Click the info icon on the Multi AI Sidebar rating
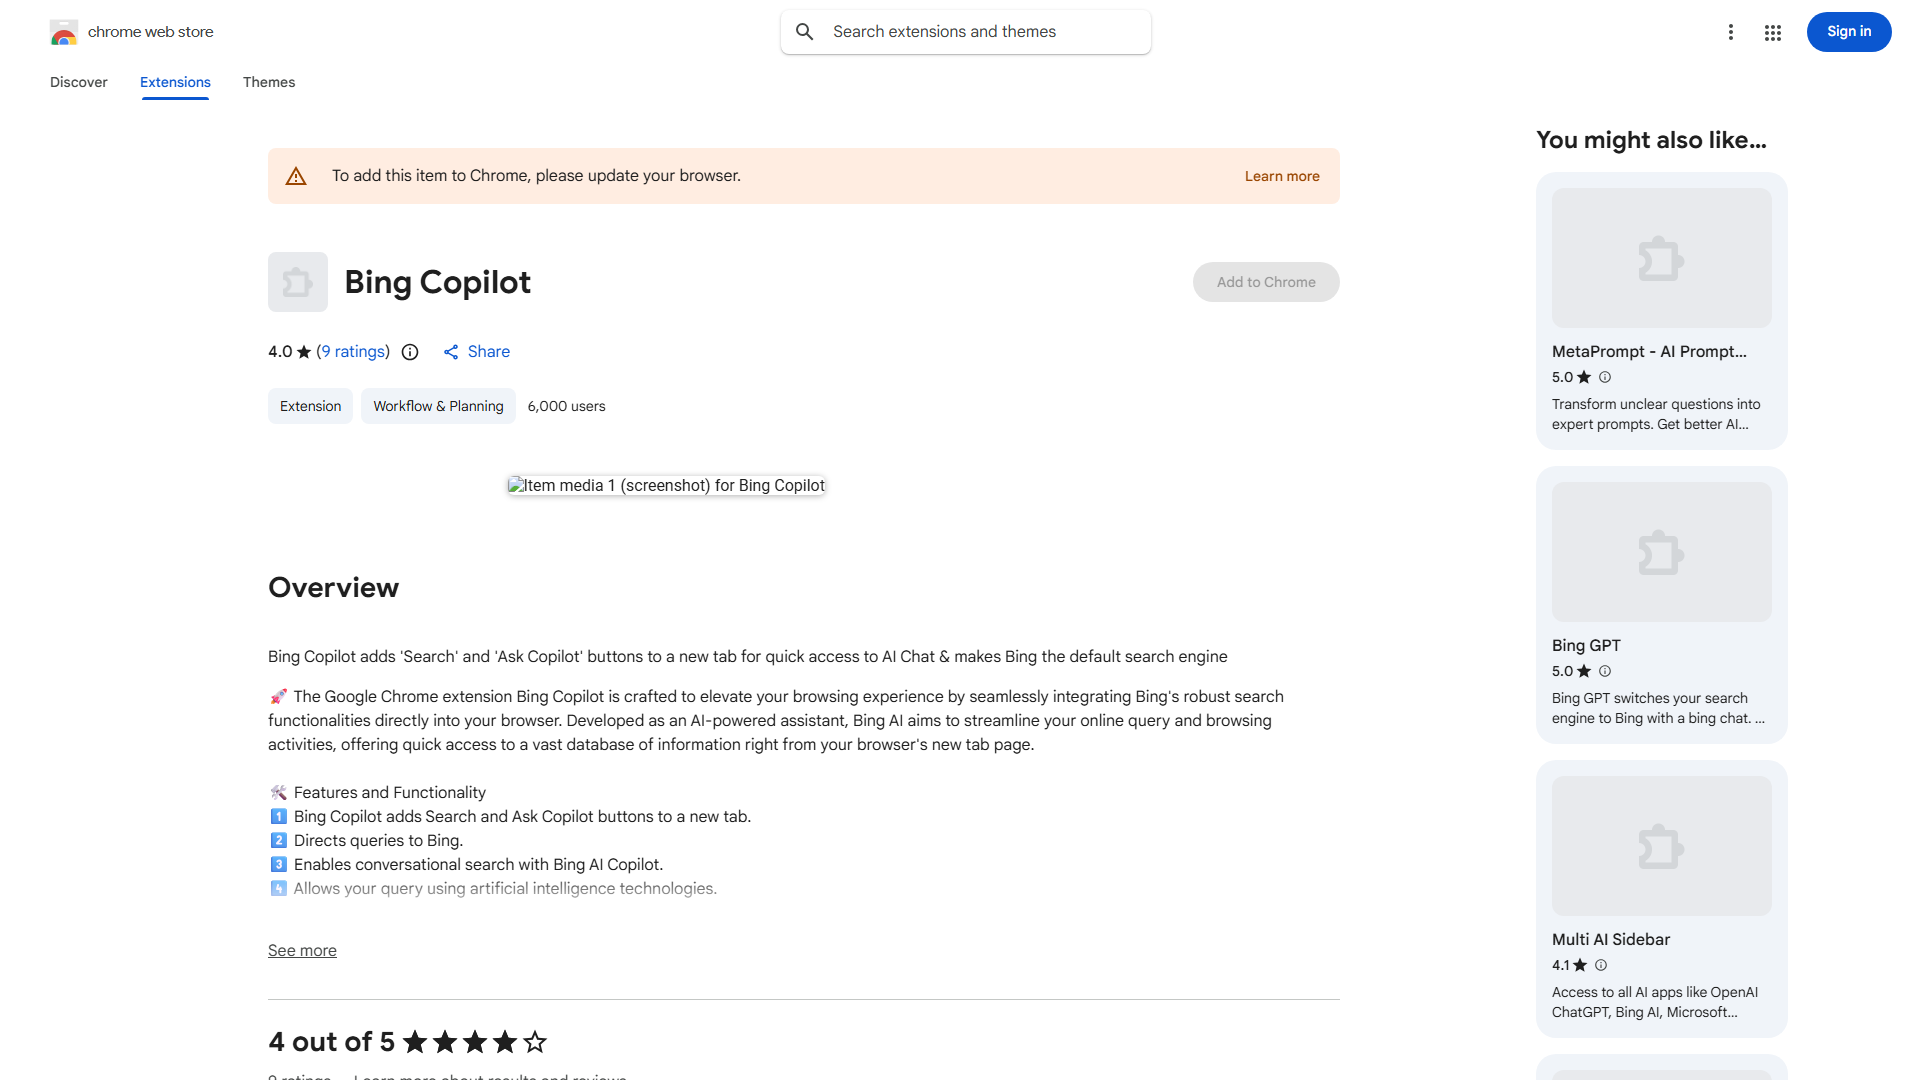 (x=1601, y=965)
